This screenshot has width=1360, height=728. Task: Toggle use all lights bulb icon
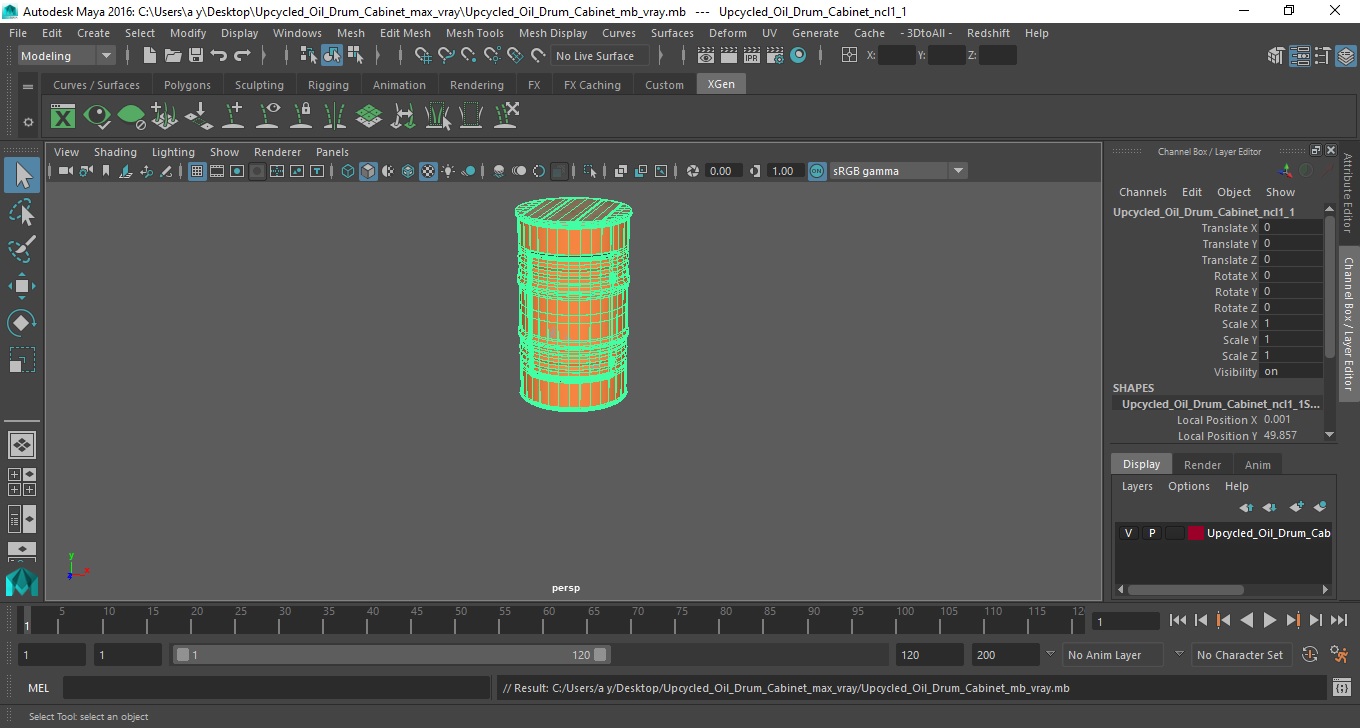pyautogui.click(x=448, y=171)
